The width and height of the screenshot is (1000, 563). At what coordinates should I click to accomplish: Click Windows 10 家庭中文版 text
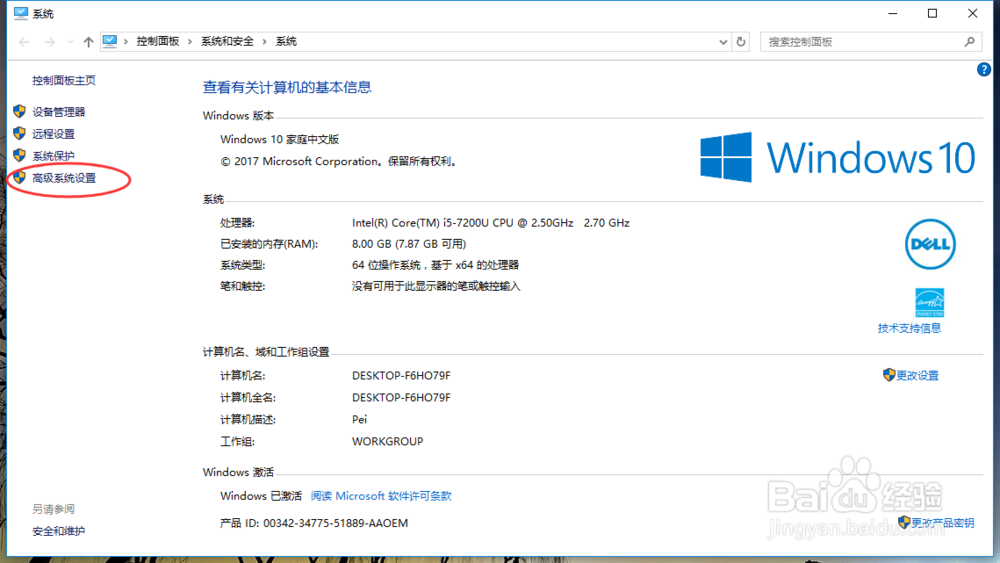point(279,139)
